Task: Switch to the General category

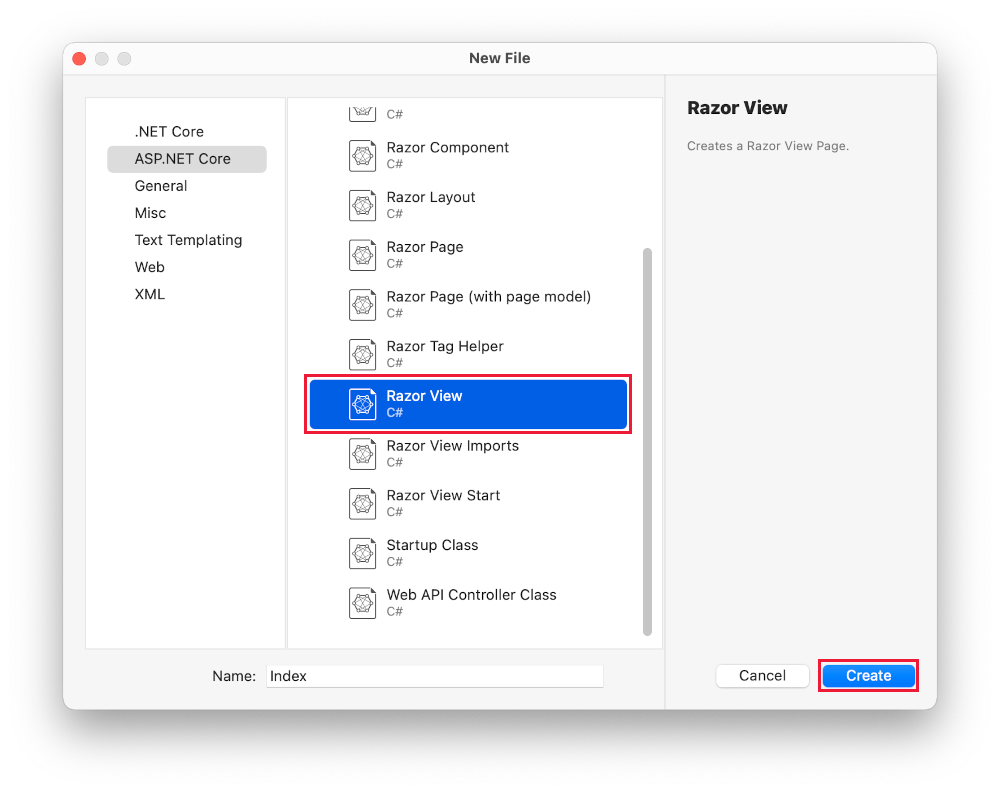Action: [x=160, y=186]
